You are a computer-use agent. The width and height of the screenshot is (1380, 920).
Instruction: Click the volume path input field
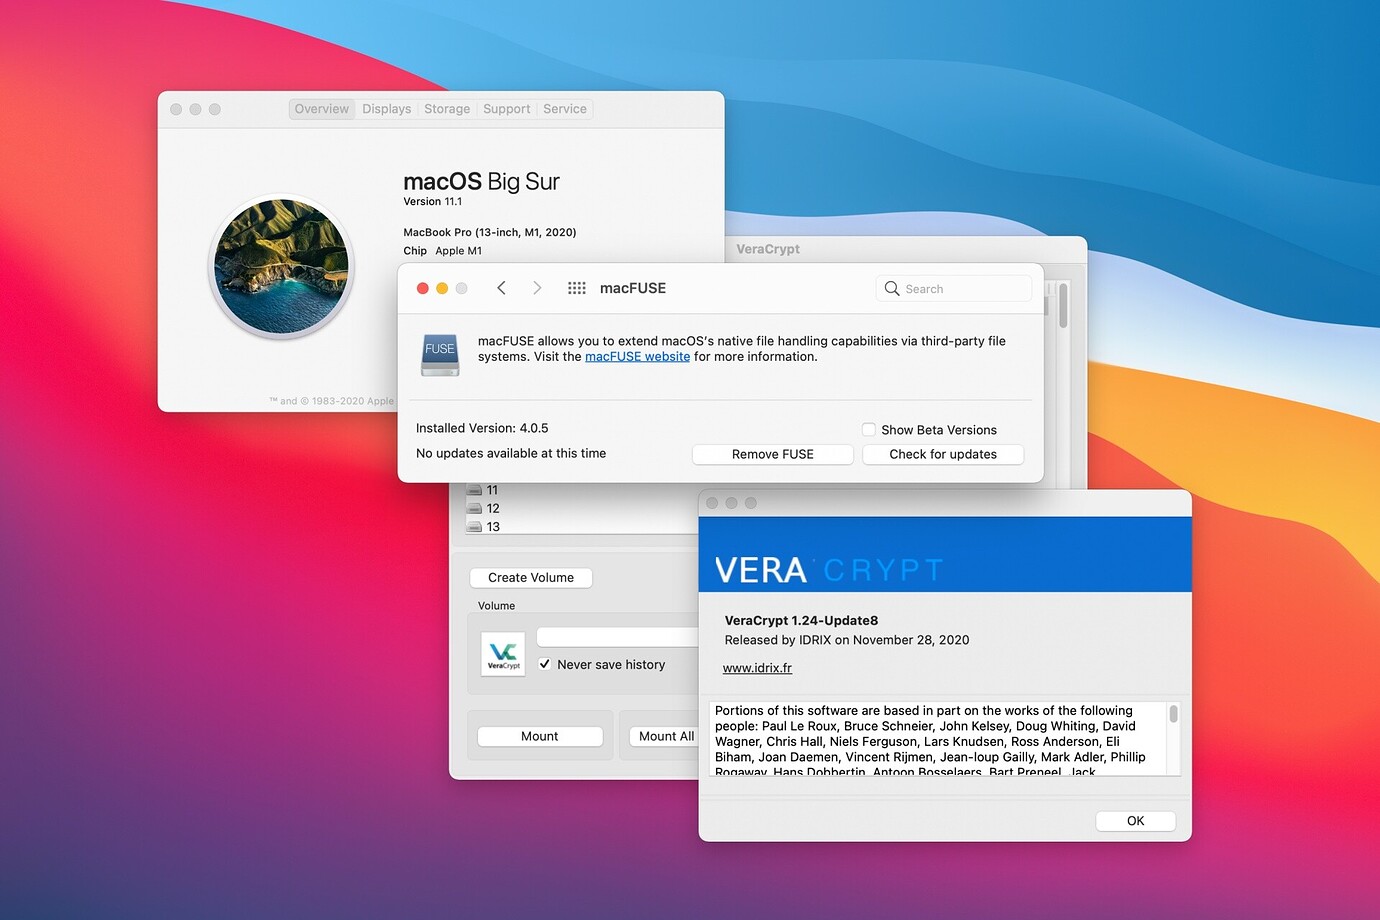tap(617, 637)
